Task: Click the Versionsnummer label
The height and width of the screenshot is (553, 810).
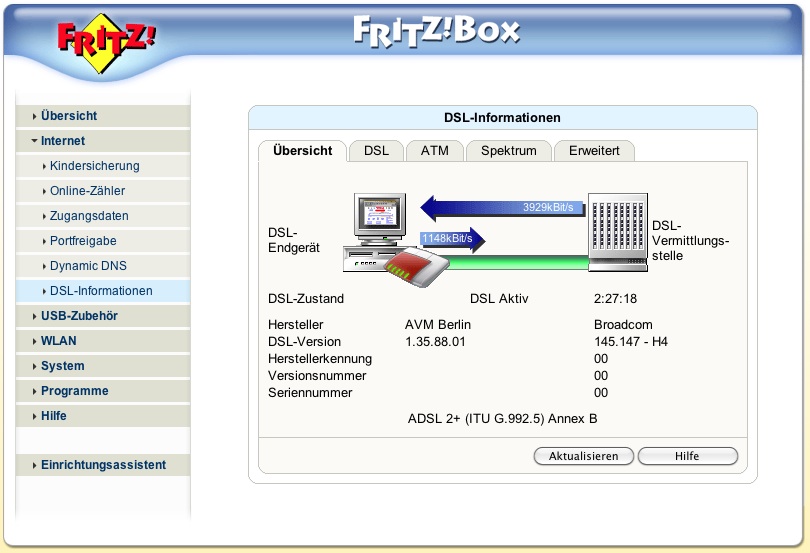Action: (317, 376)
